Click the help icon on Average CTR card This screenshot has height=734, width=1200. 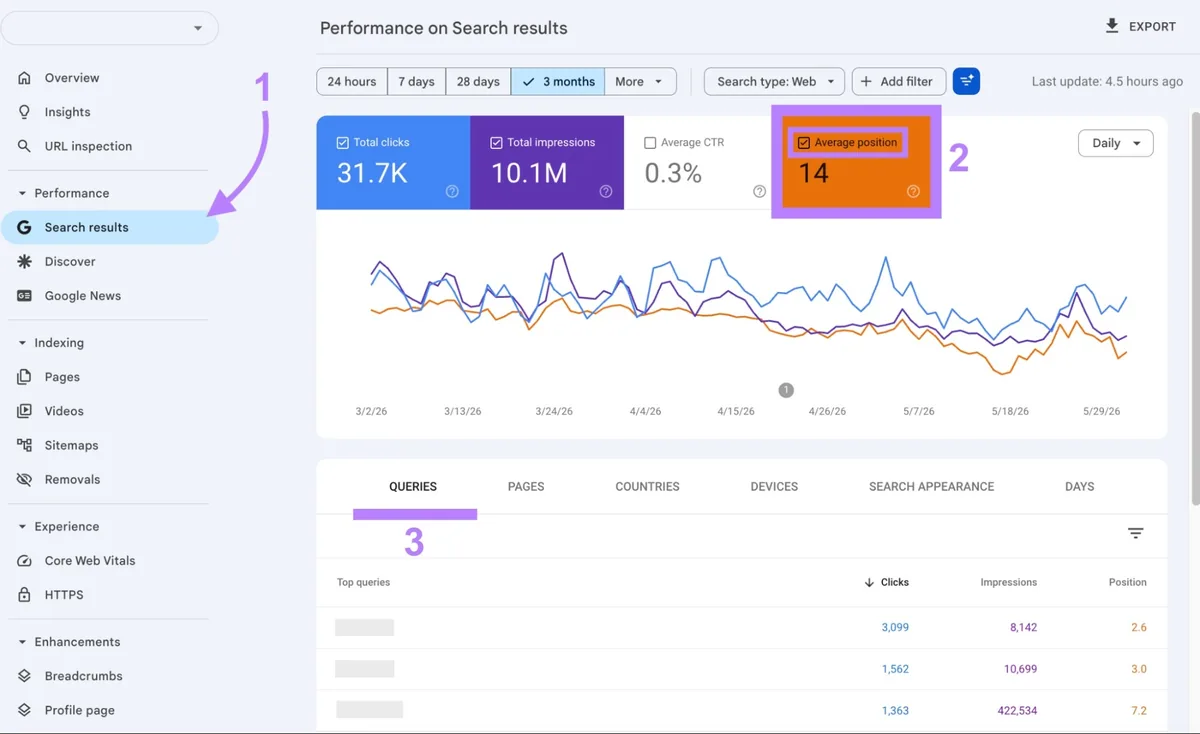759,191
